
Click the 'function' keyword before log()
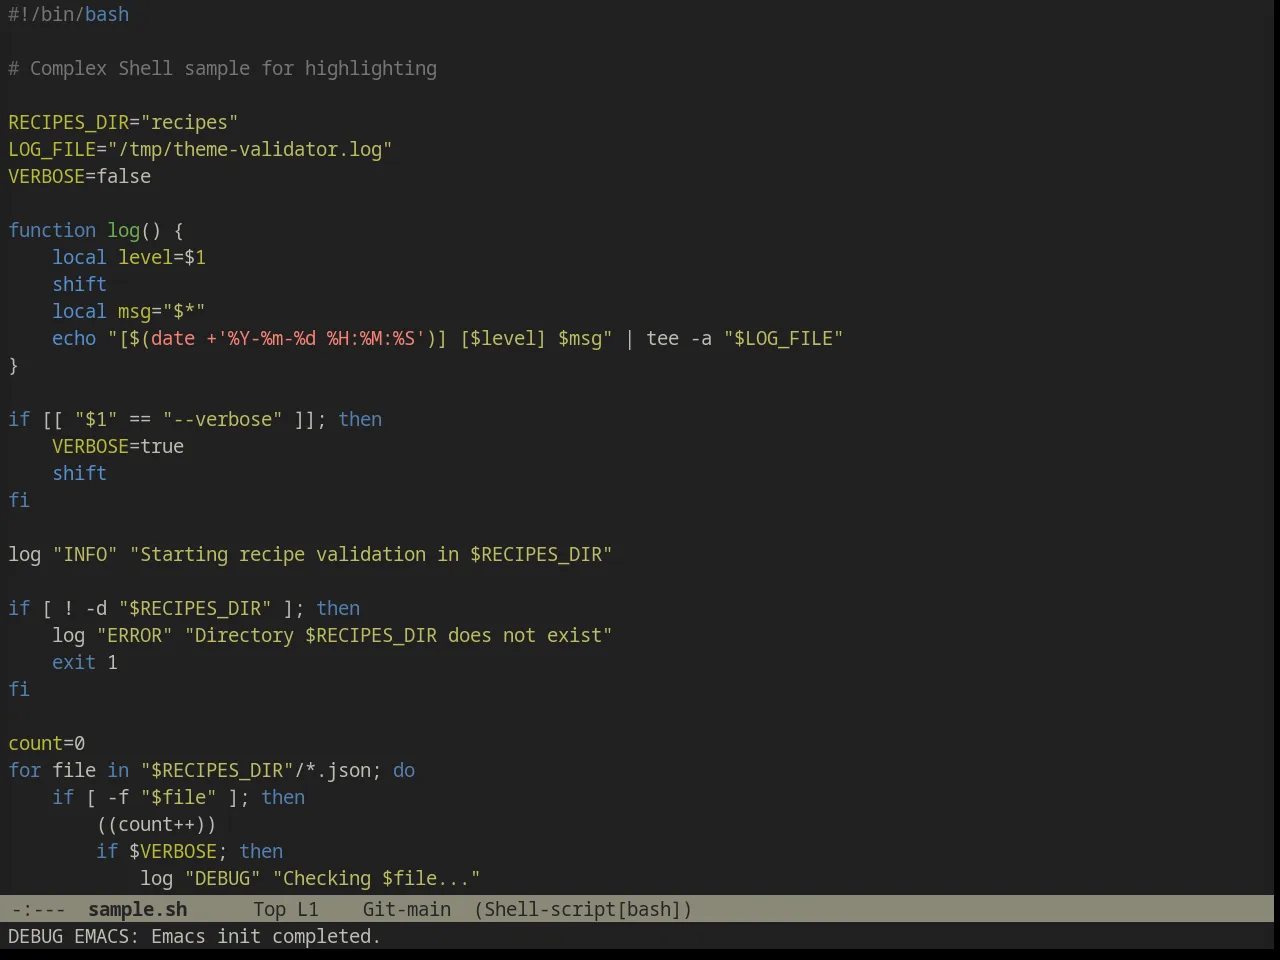point(52,230)
